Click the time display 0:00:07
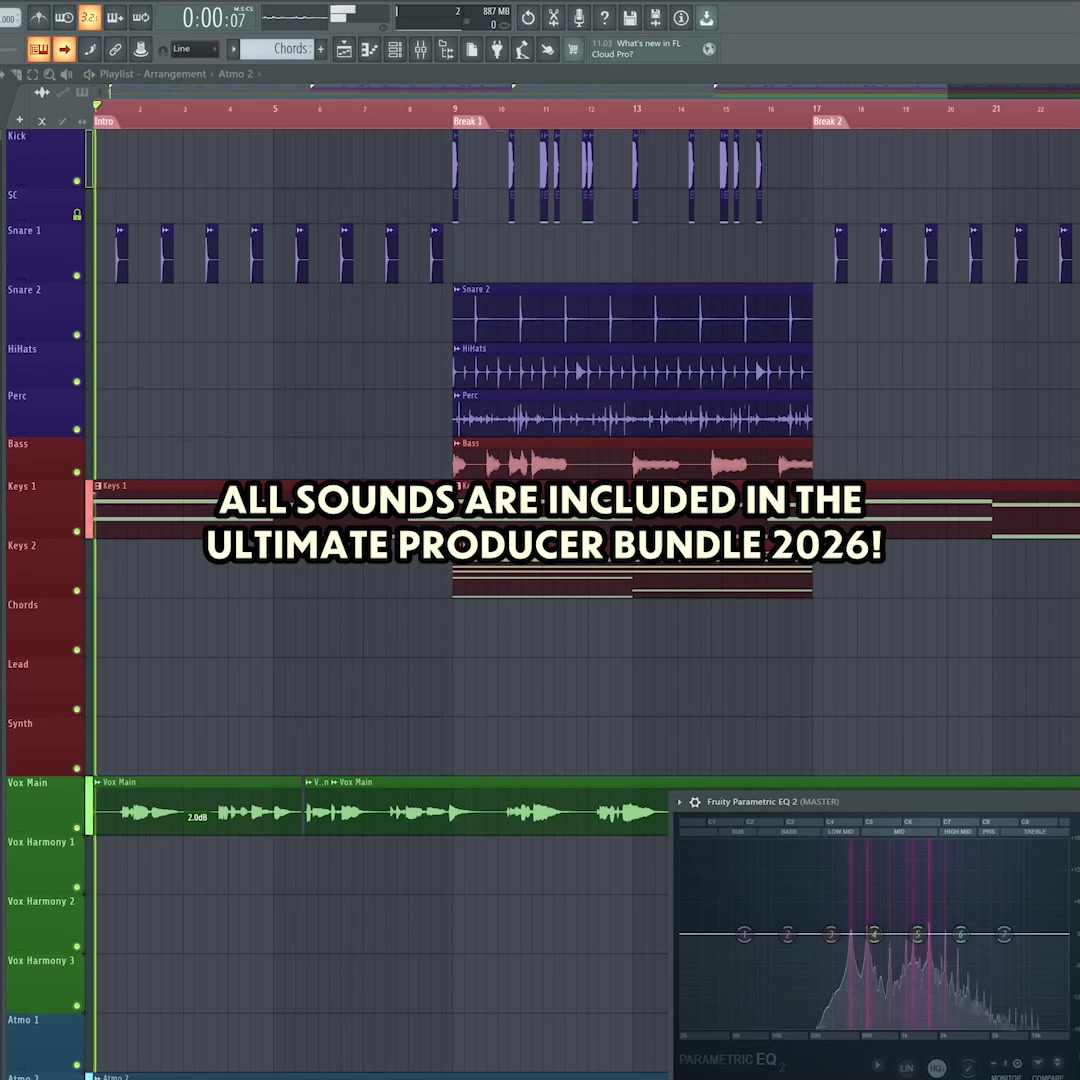 coord(214,18)
